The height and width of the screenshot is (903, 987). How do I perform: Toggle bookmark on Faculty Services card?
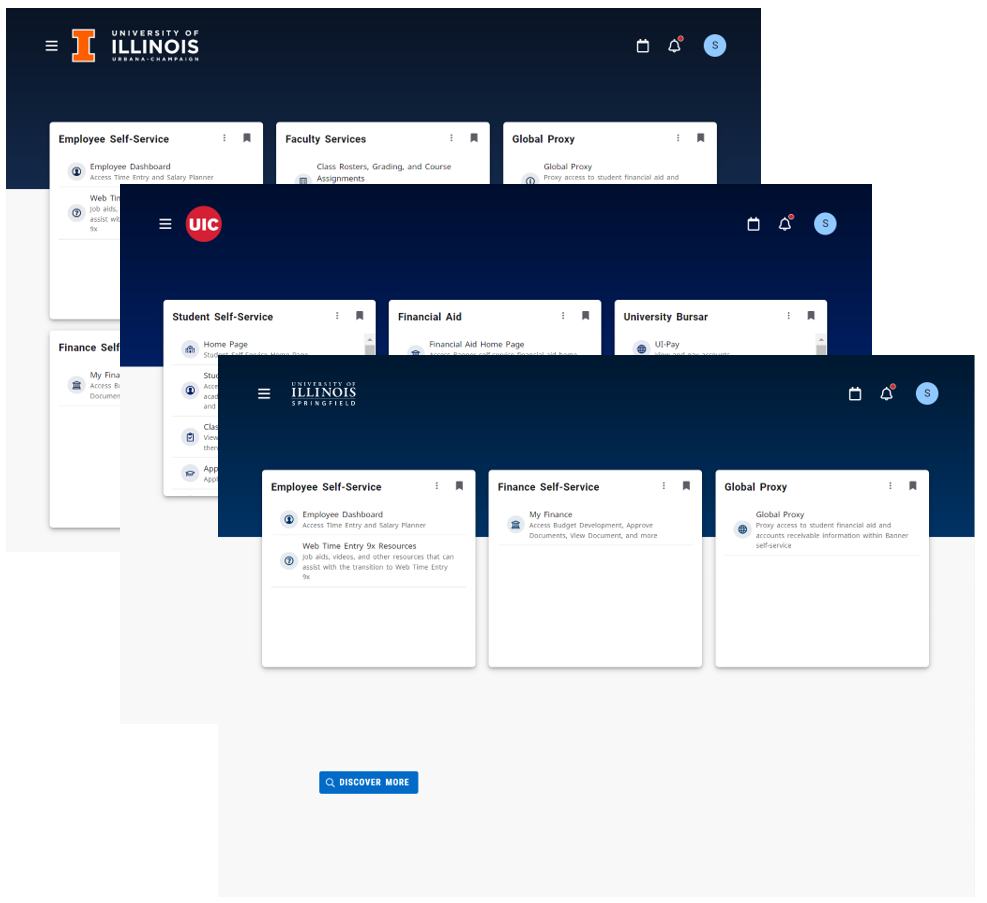click(x=474, y=138)
